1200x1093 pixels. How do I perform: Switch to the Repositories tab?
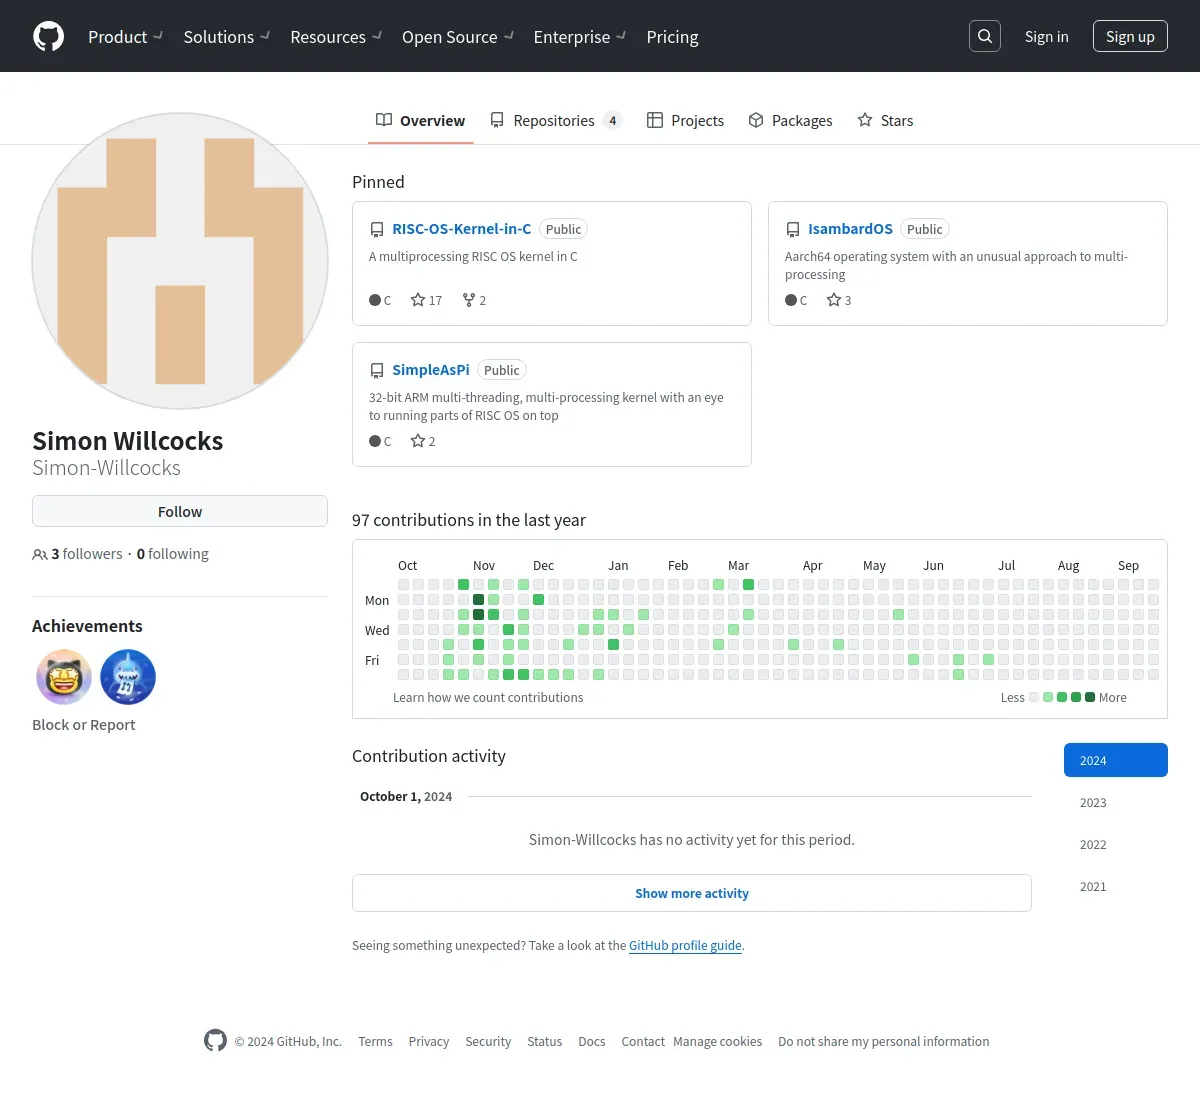[556, 121]
